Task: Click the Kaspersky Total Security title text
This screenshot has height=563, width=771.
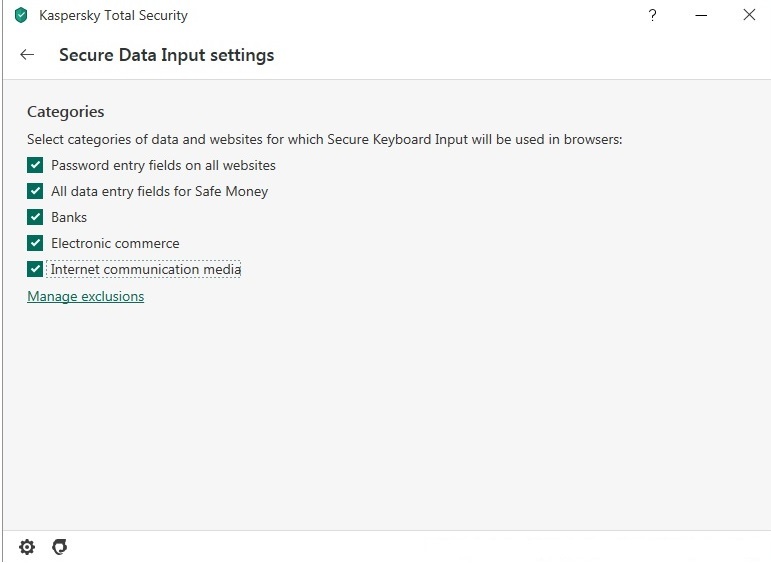Action: tap(114, 15)
